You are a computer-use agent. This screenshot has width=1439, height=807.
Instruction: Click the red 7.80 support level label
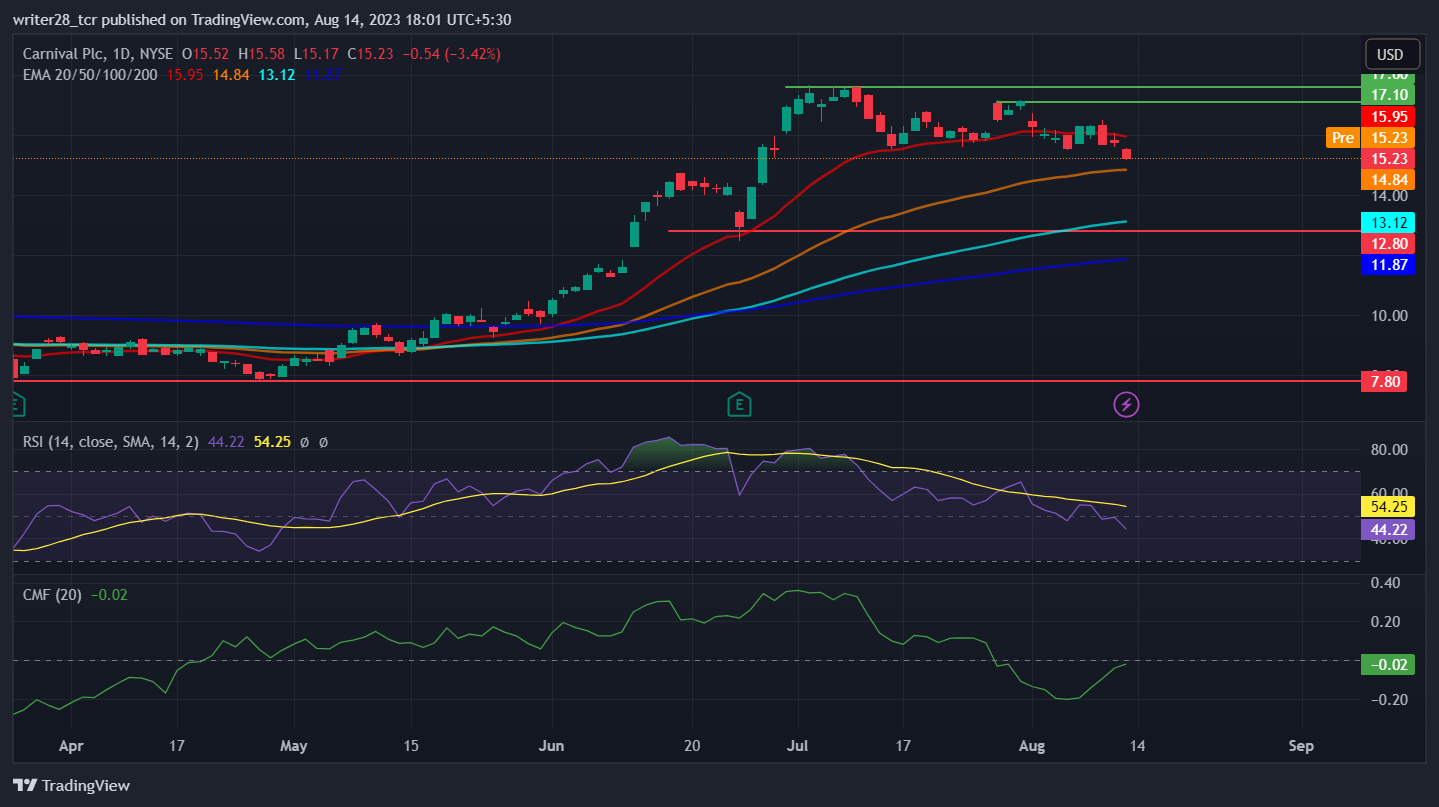(x=1385, y=380)
